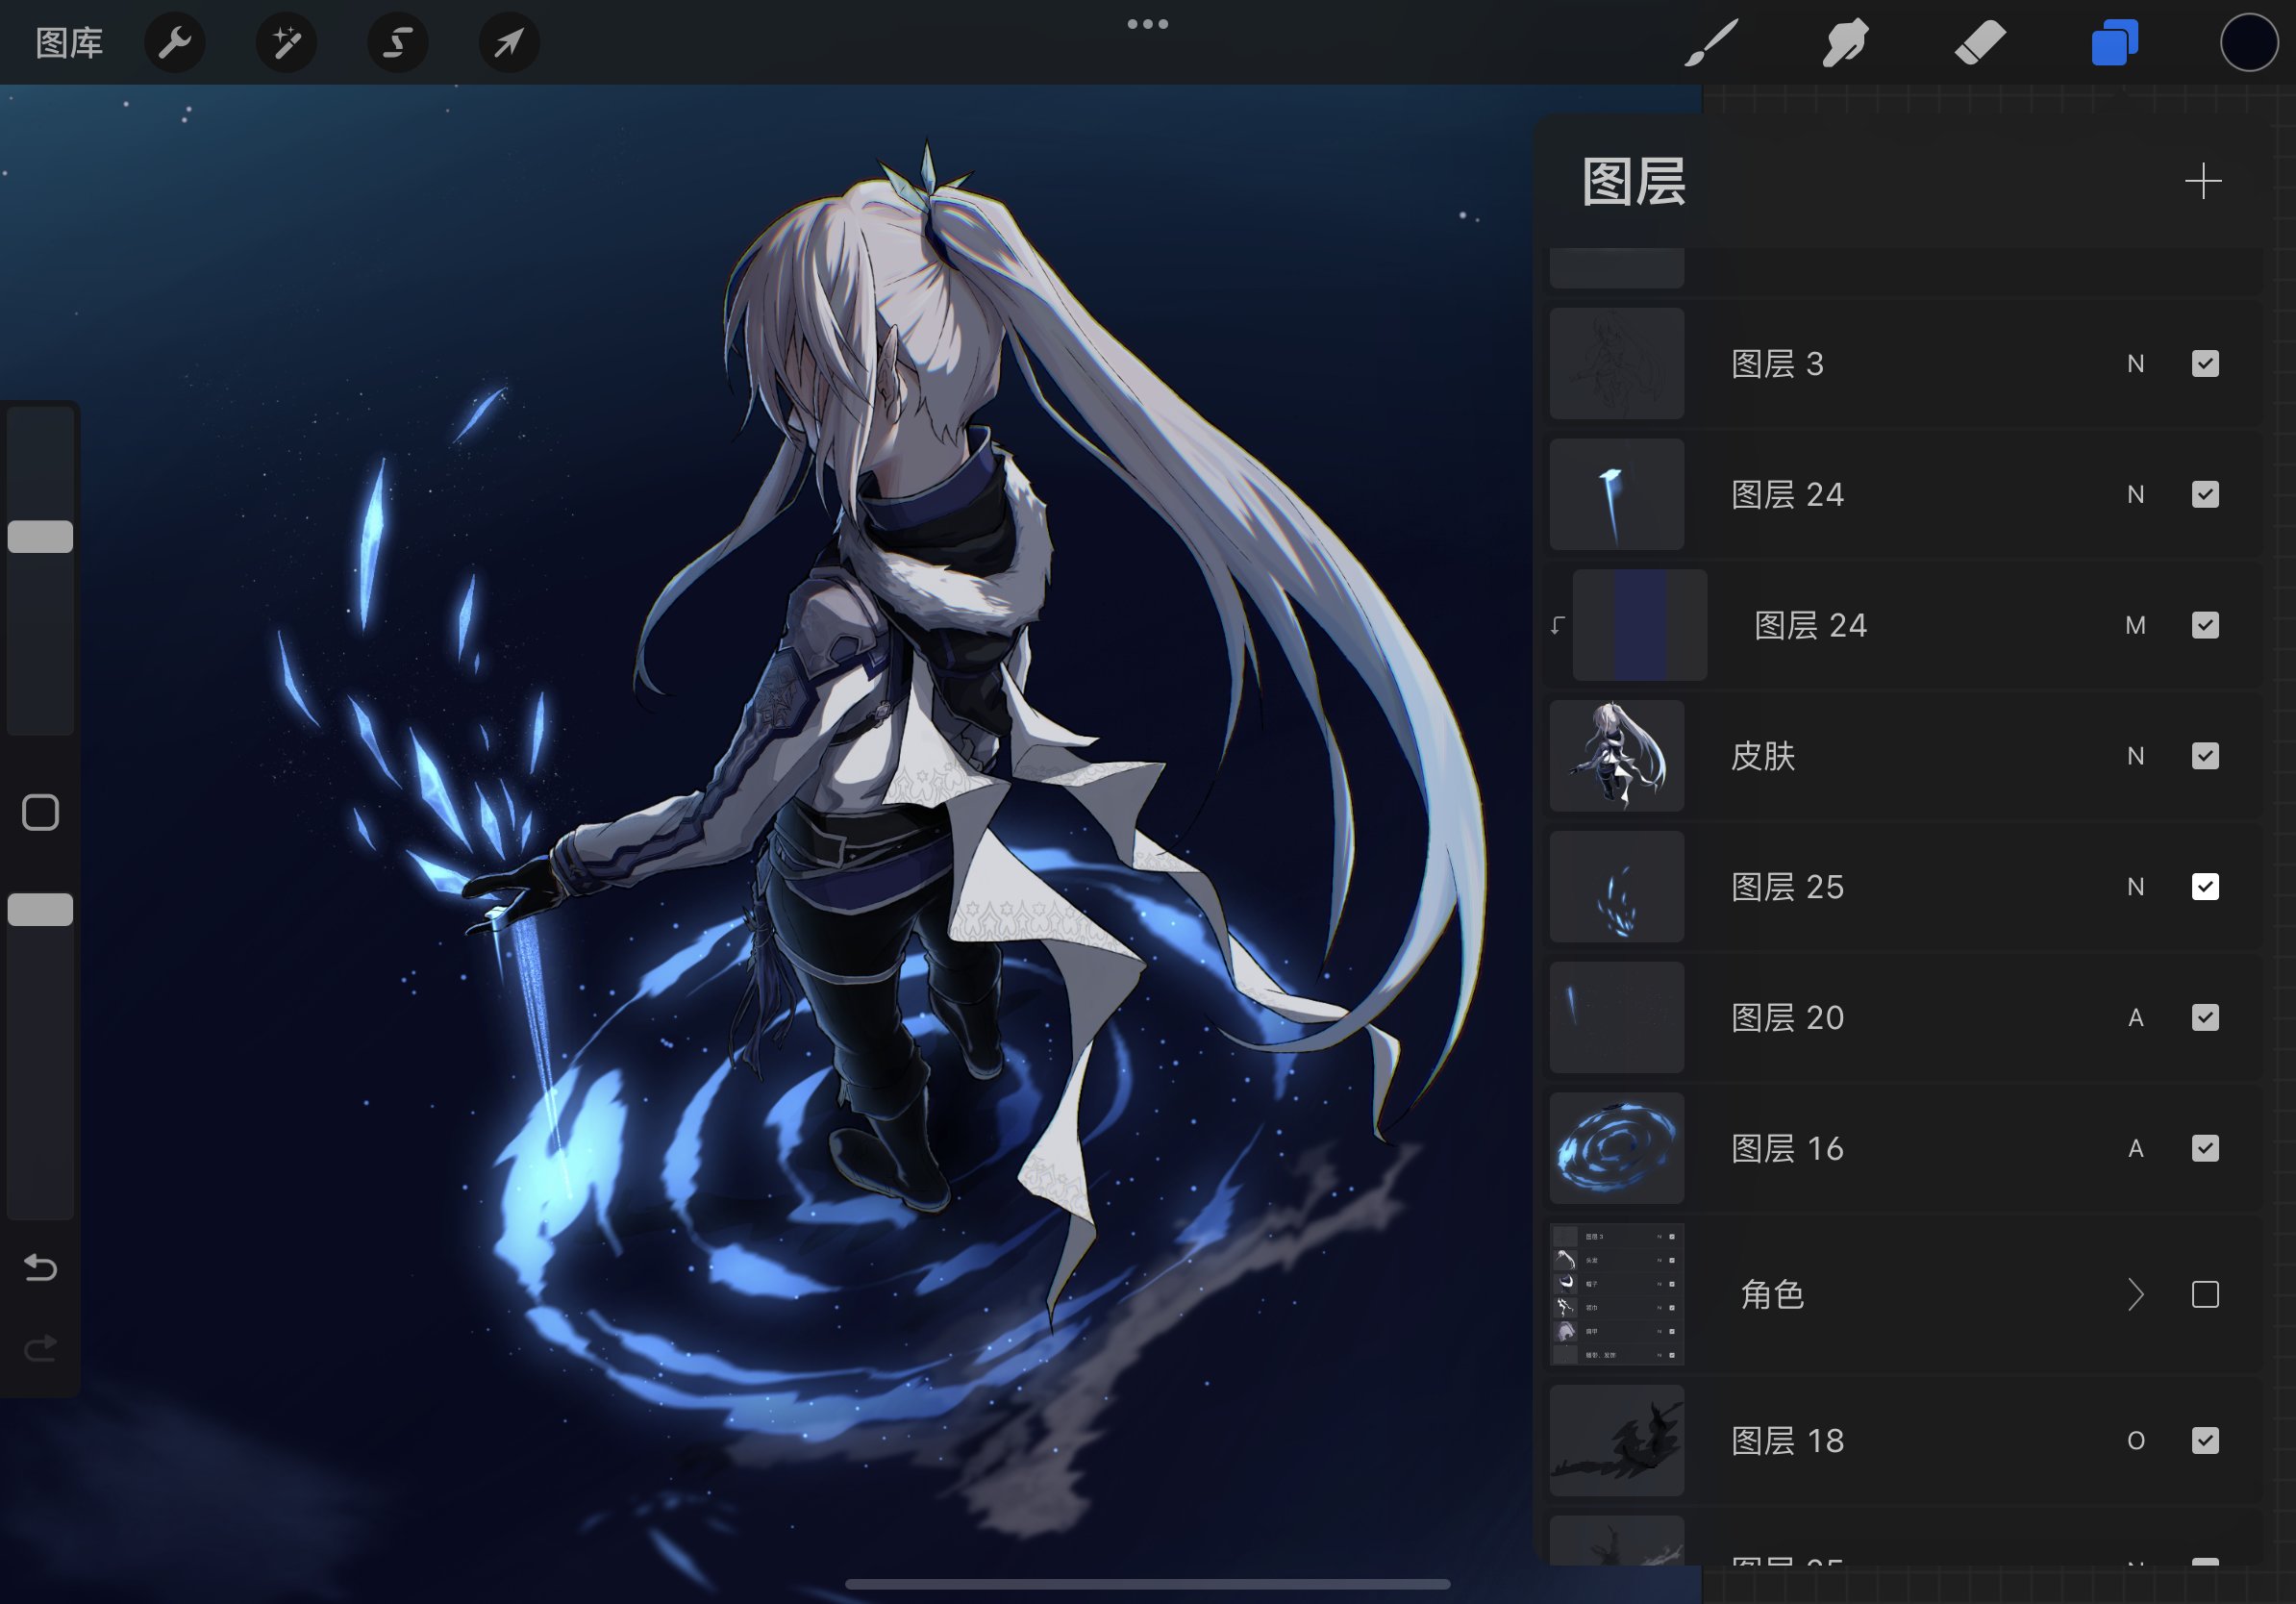Click the 图层 20 layer name
This screenshot has width=2296, height=1604.
(x=1787, y=1018)
